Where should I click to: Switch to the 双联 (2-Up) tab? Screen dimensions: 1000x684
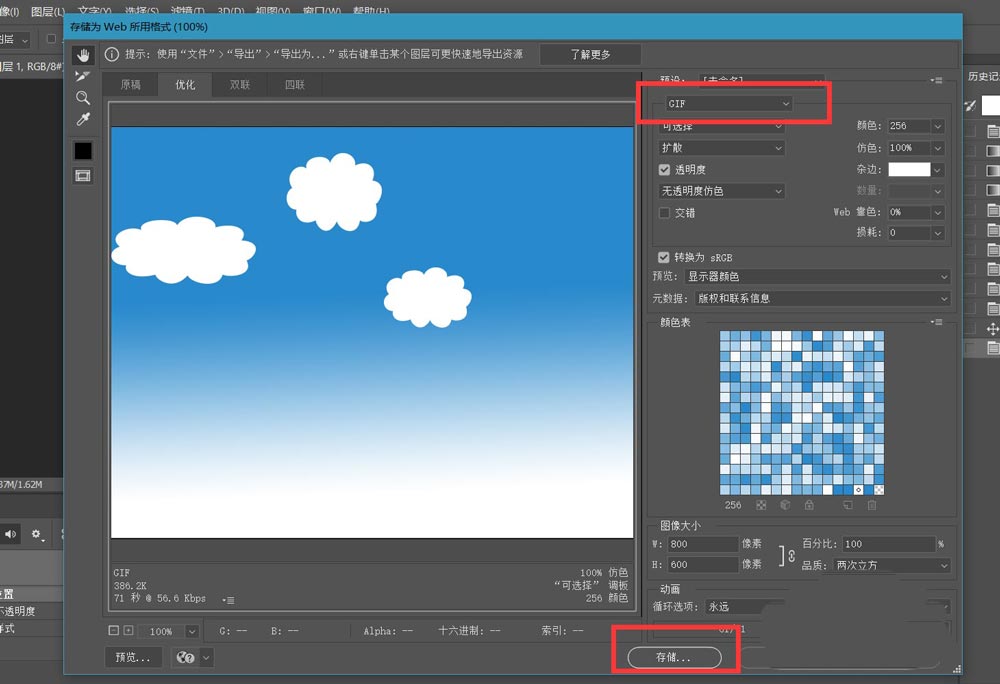coord(239,85)
